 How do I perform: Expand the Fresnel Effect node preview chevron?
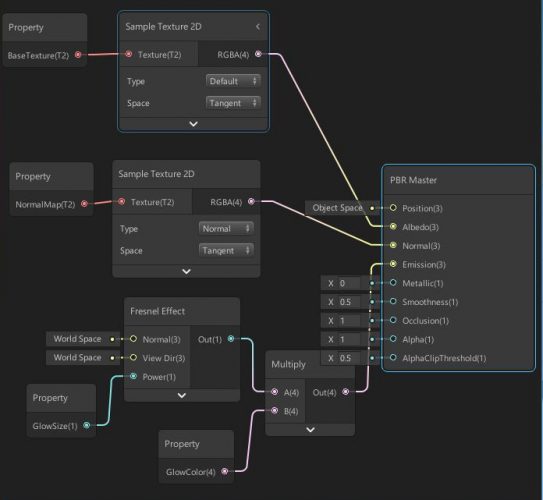(x=182, y=395)
